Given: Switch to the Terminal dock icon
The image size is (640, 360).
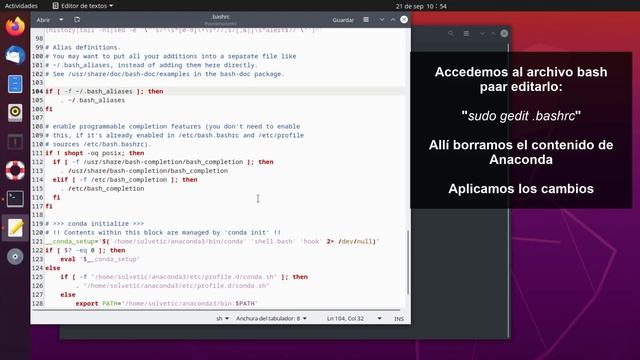Looking at the screenshot, I should 15,199.
